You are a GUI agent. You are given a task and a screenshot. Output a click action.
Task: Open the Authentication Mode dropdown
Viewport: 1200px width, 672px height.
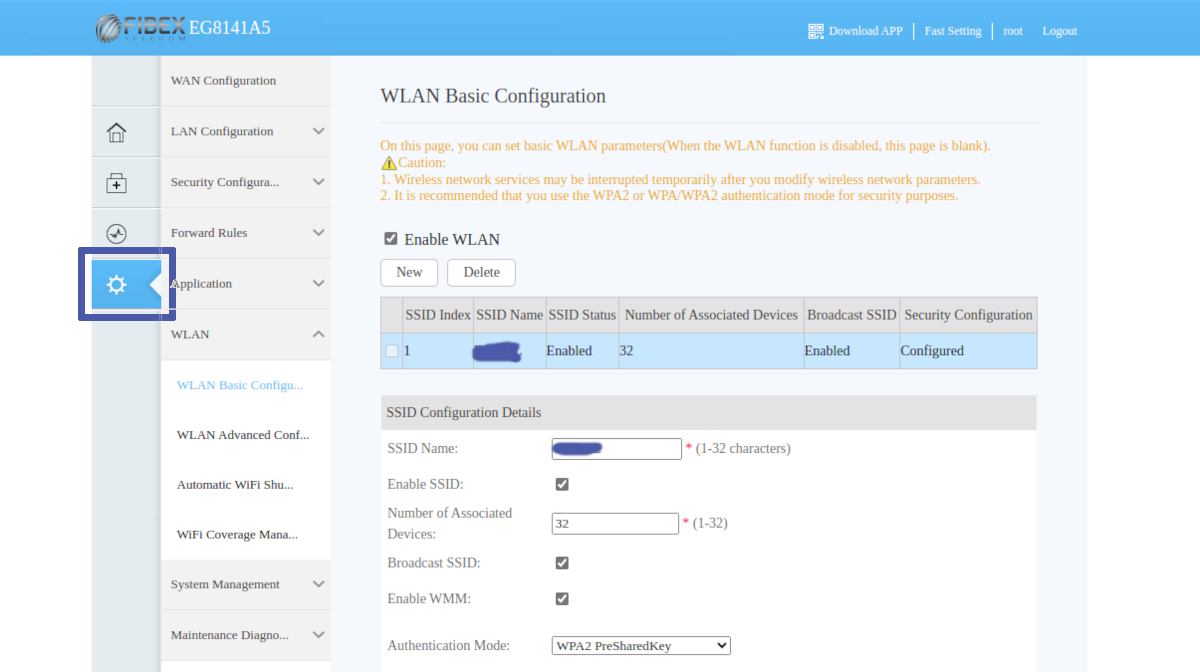641,646
